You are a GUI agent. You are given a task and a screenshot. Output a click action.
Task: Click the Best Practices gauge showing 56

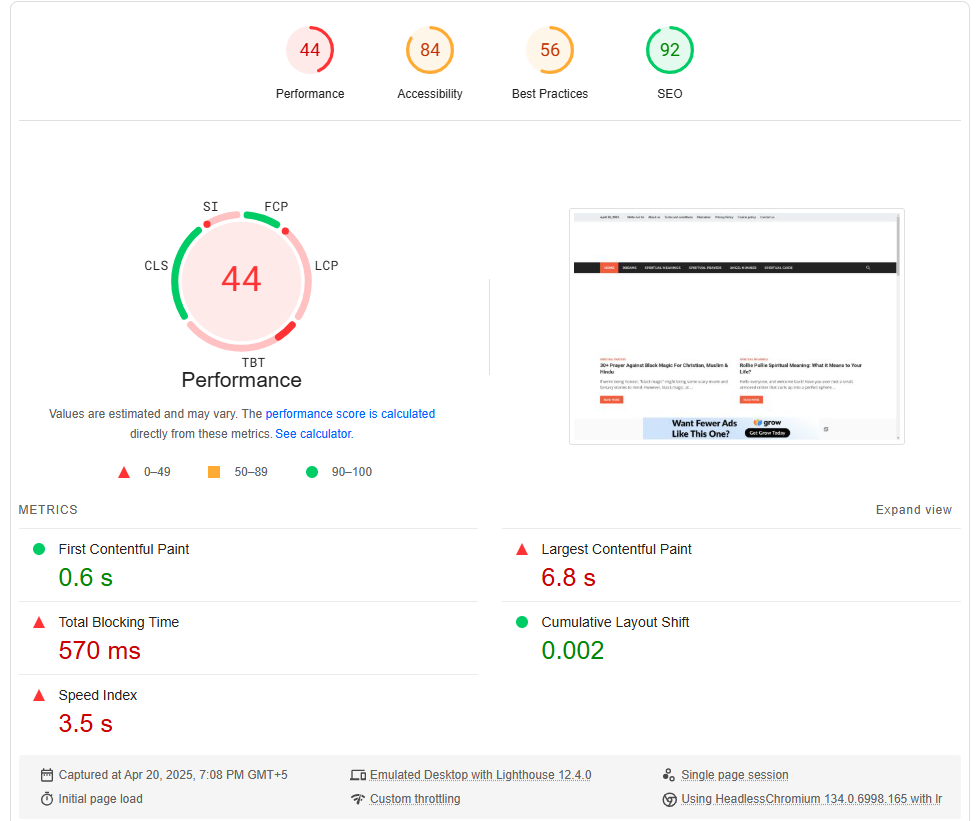tap(550, 50)
